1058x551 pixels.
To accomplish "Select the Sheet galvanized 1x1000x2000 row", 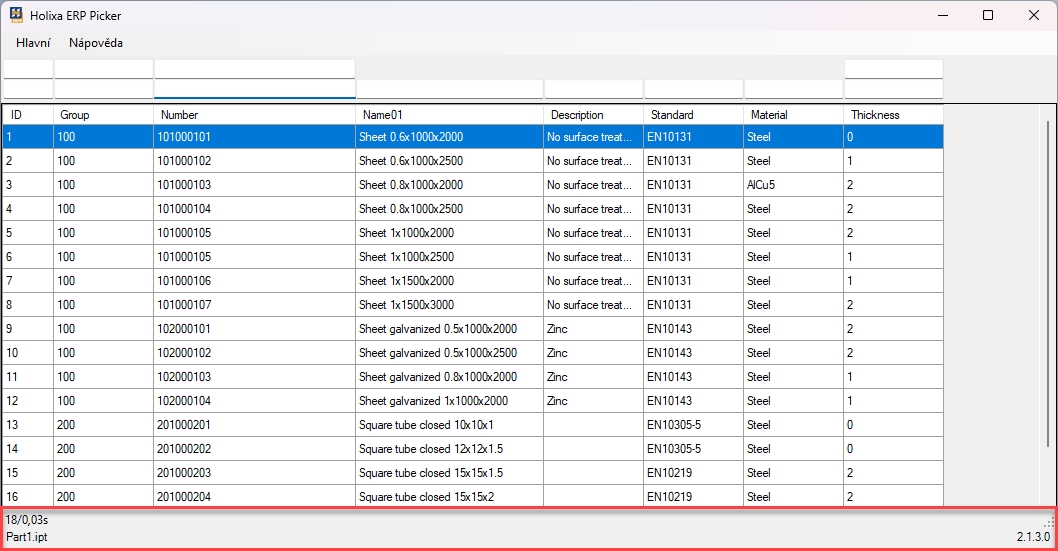I will [x=449, y=401].
